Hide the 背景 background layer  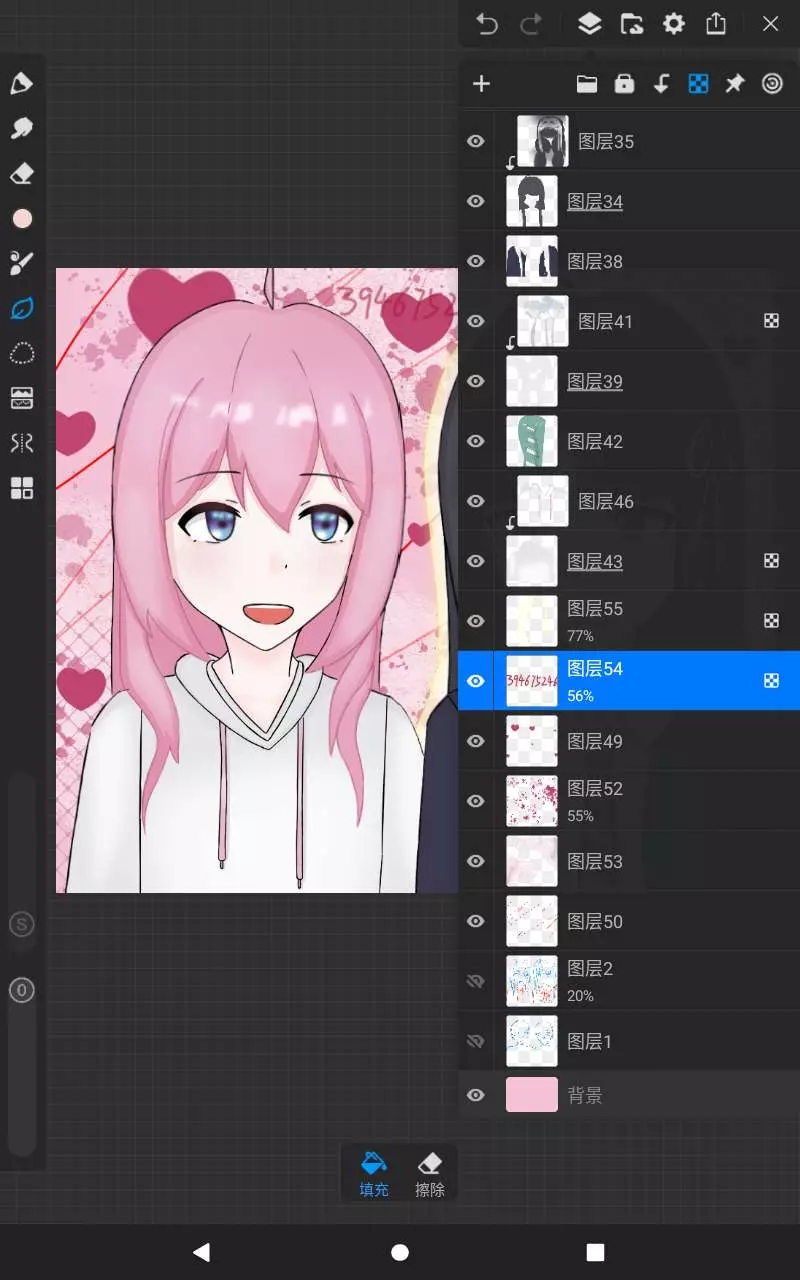point(476,1095)
